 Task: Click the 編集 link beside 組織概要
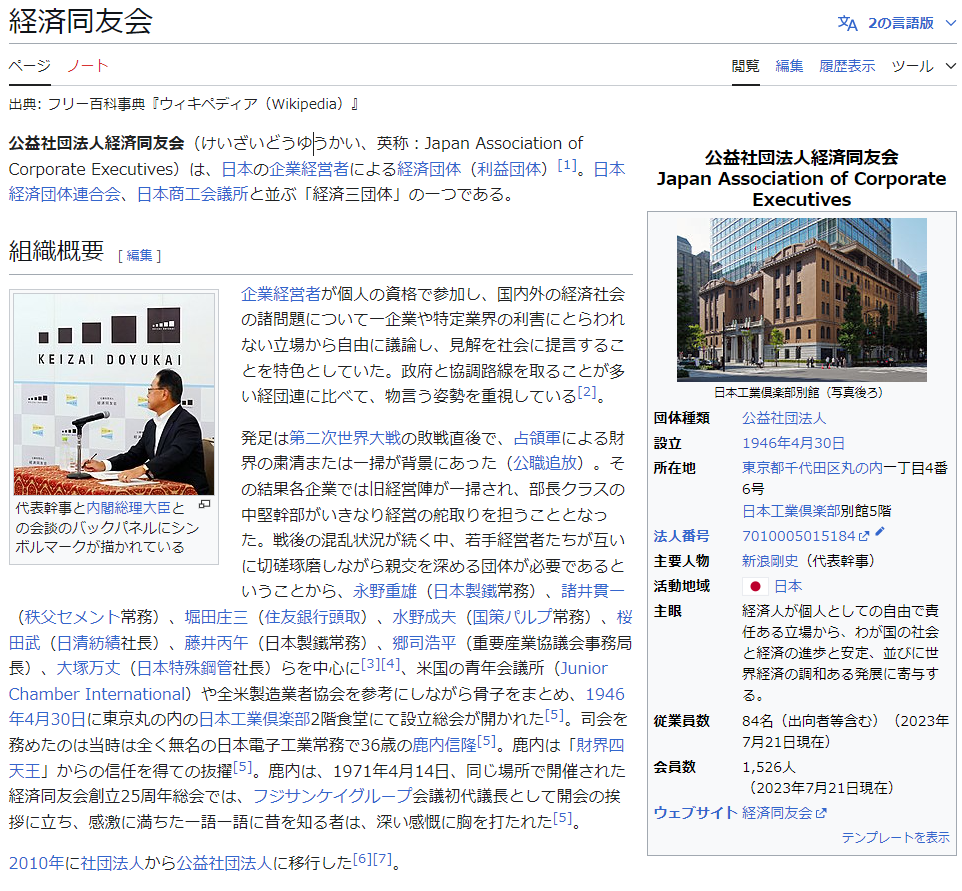pyautogui.click(x=139, y=255)
